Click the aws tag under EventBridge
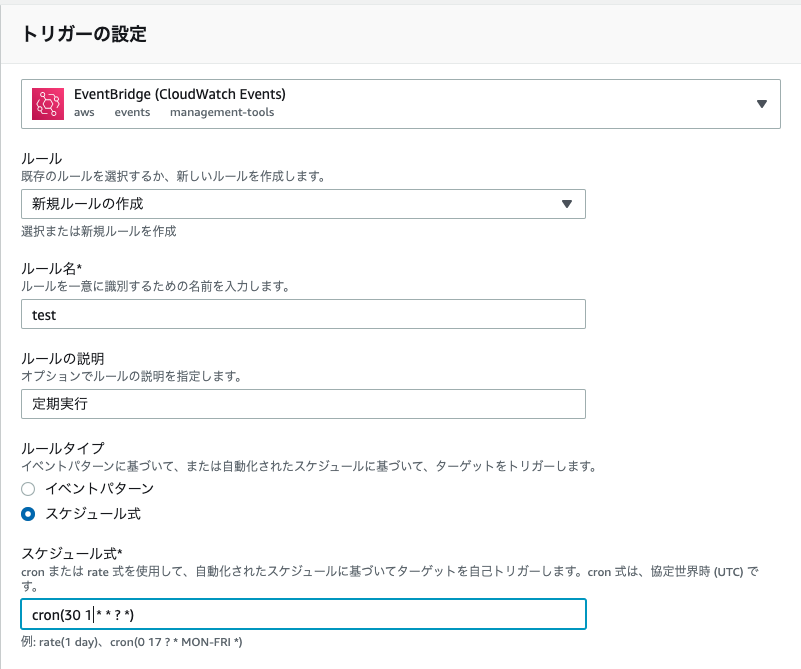The width and height of the screenshot is (801, 669). tap(84, 112)
